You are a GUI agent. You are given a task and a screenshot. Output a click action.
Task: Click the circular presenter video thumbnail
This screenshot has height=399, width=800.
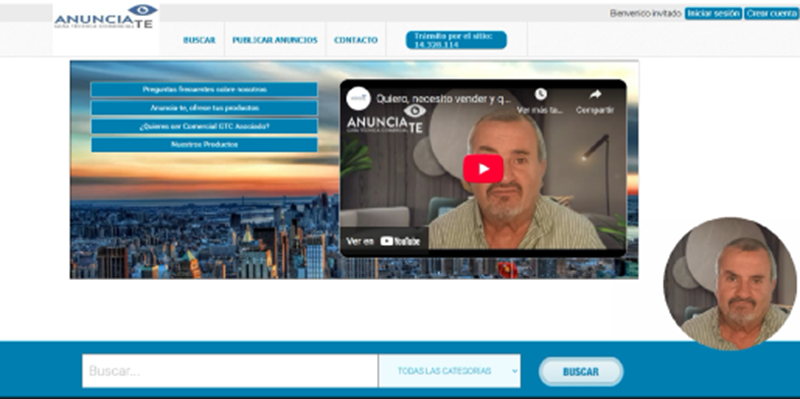coord(730,284)
